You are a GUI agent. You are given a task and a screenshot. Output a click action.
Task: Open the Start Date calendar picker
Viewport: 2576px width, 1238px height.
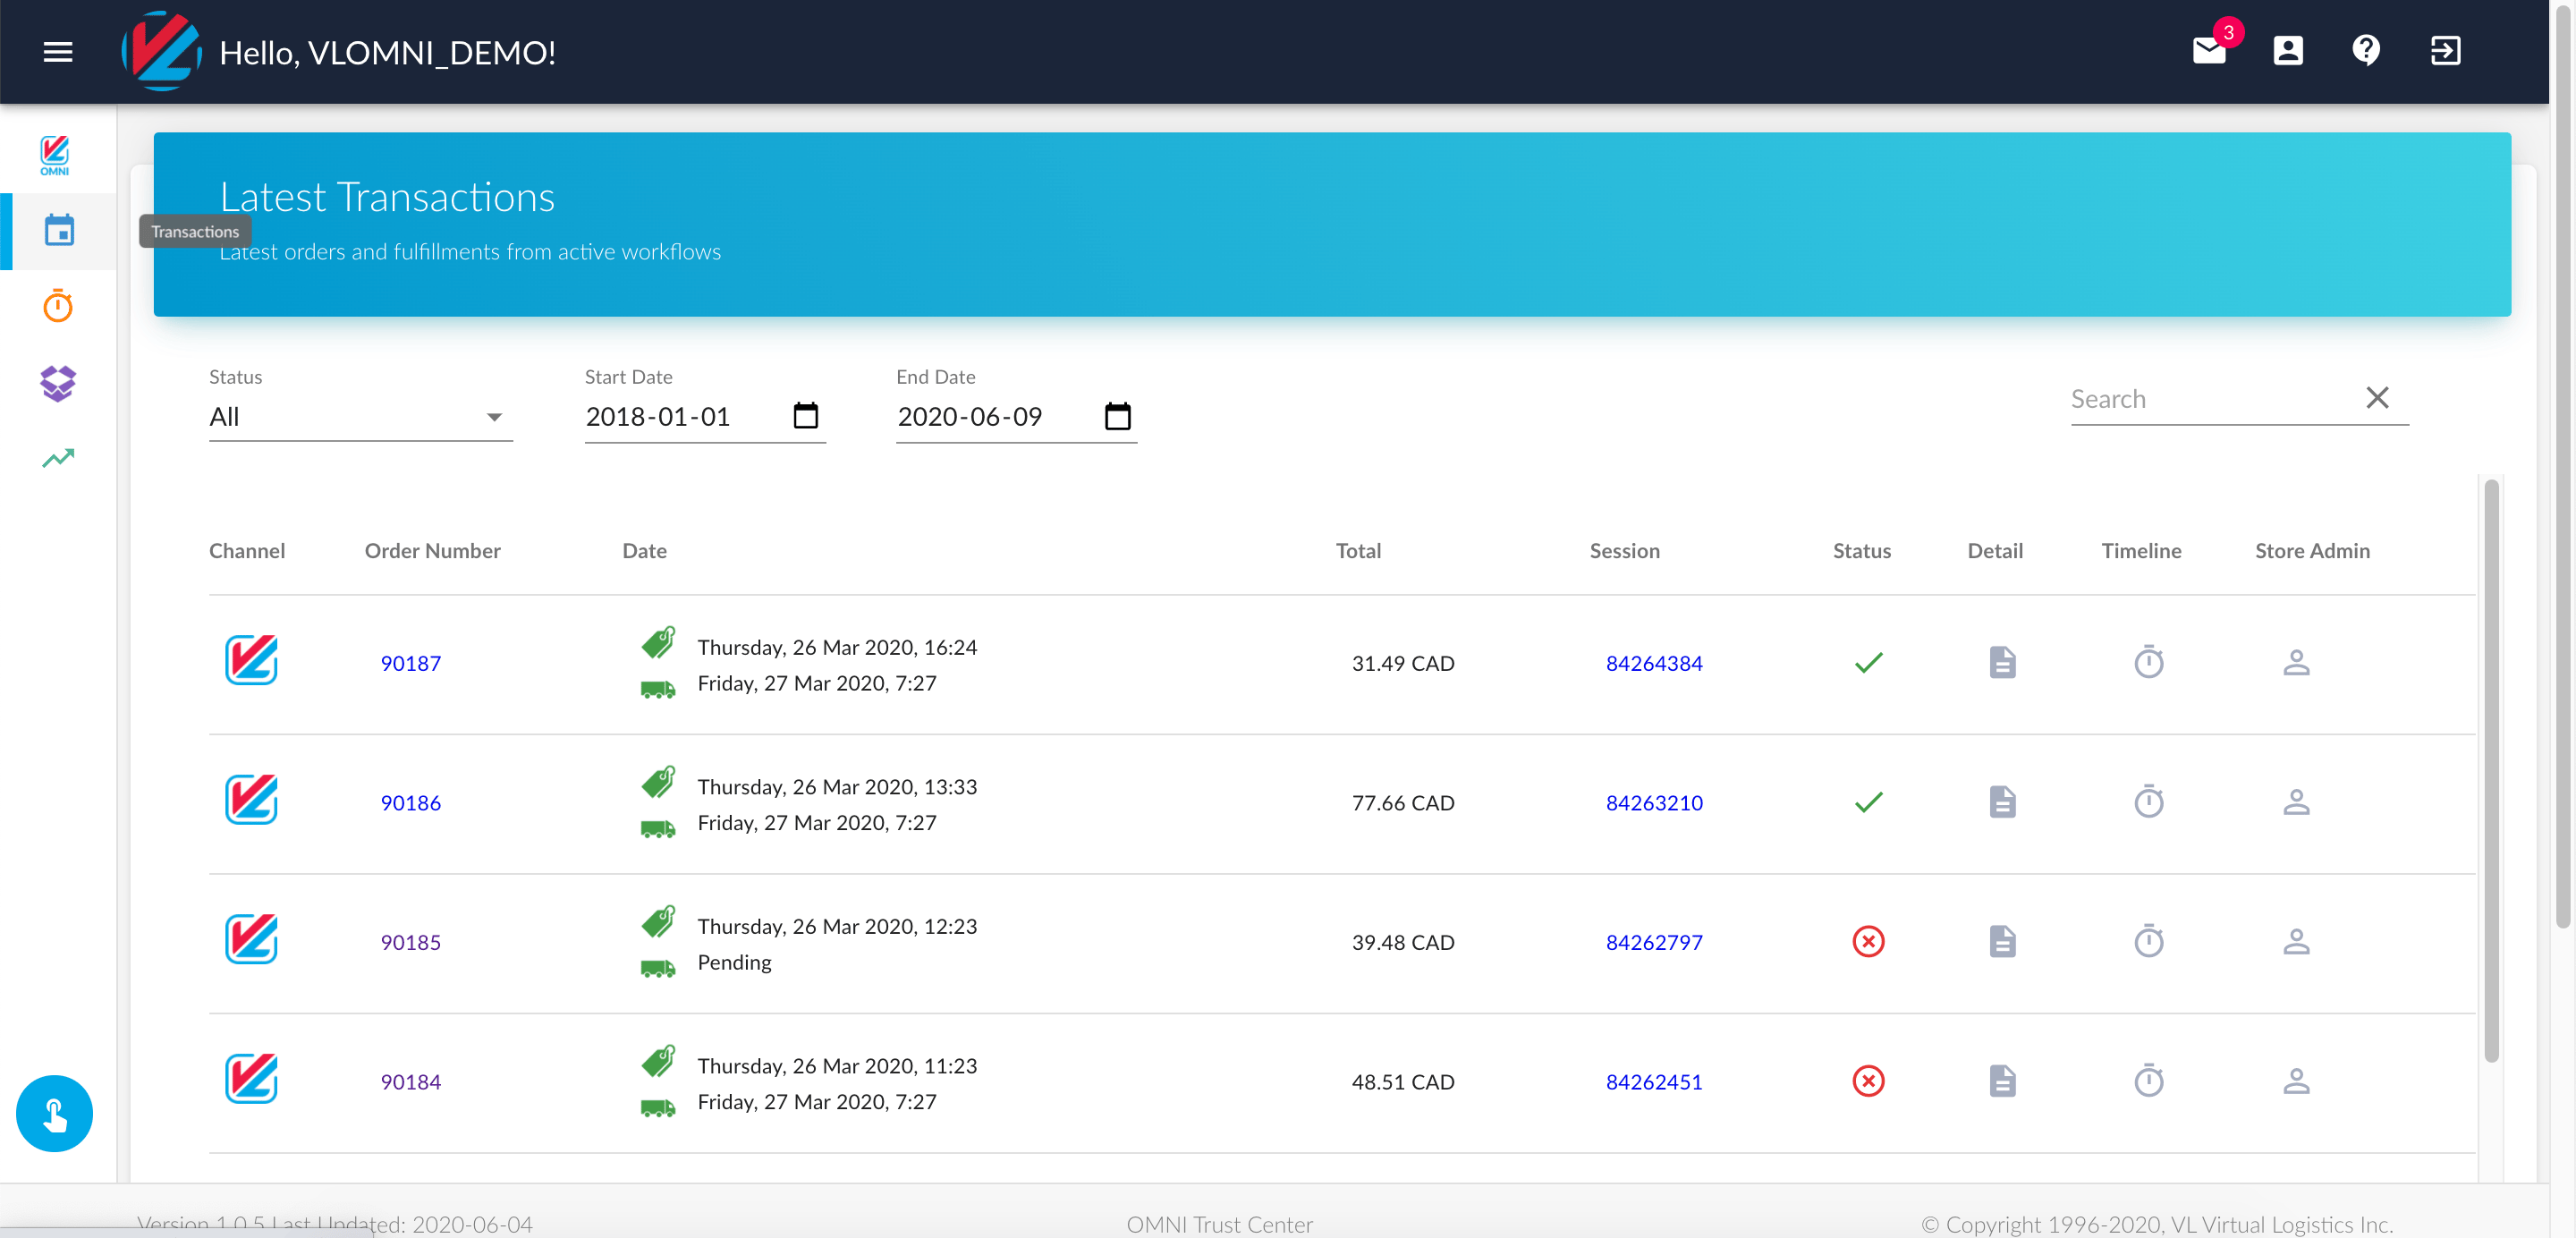tap(805, 416)
